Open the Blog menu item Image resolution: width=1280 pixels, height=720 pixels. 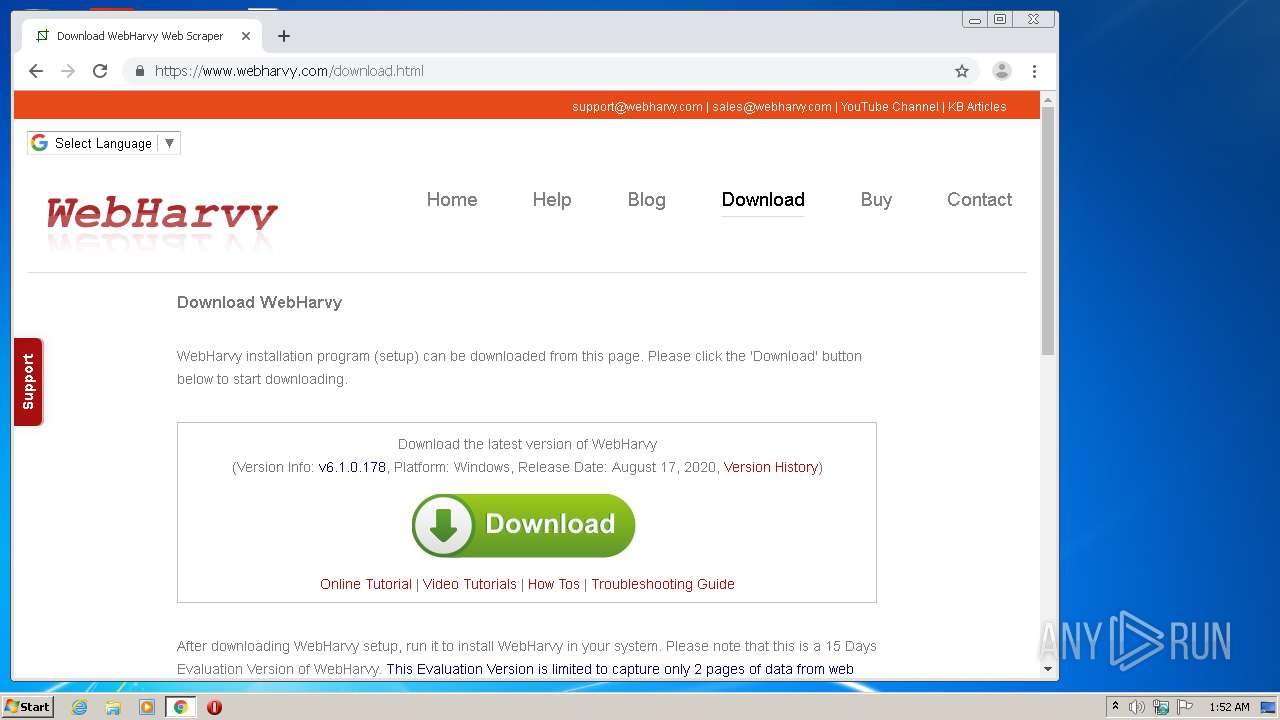[x=646, y=199]
